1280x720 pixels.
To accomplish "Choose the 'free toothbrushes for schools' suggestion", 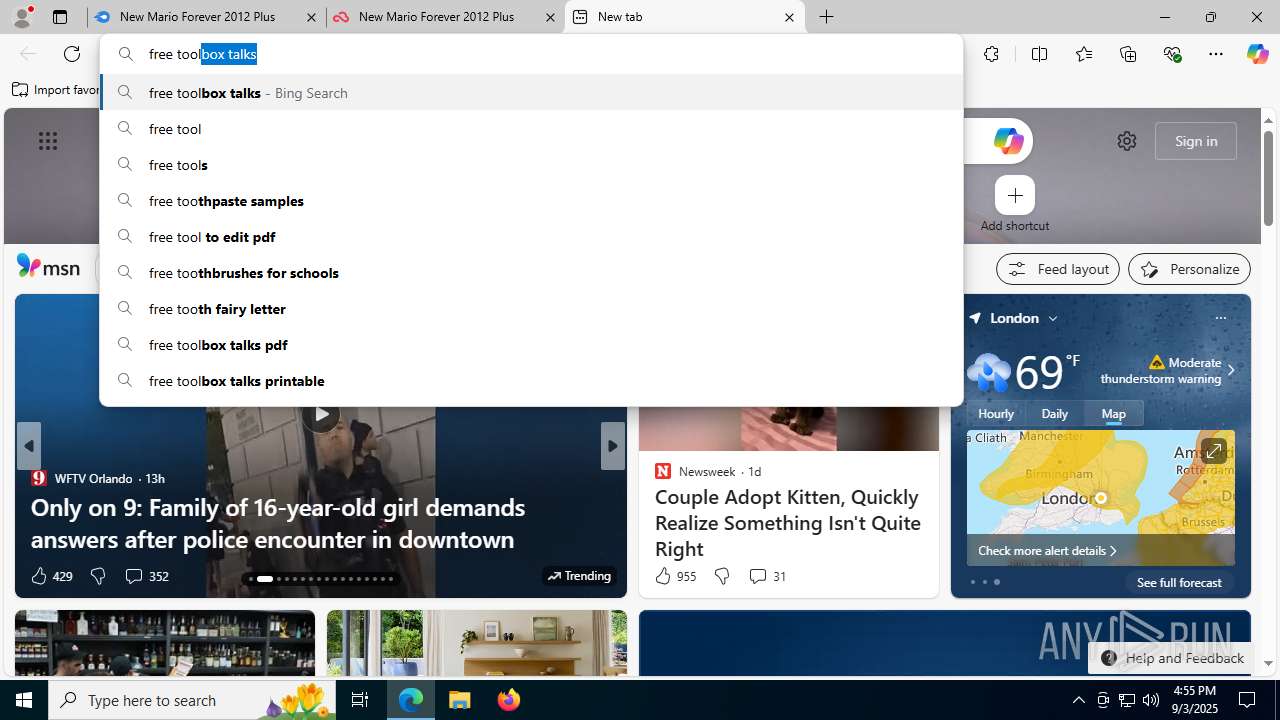I will click(531, 273).
